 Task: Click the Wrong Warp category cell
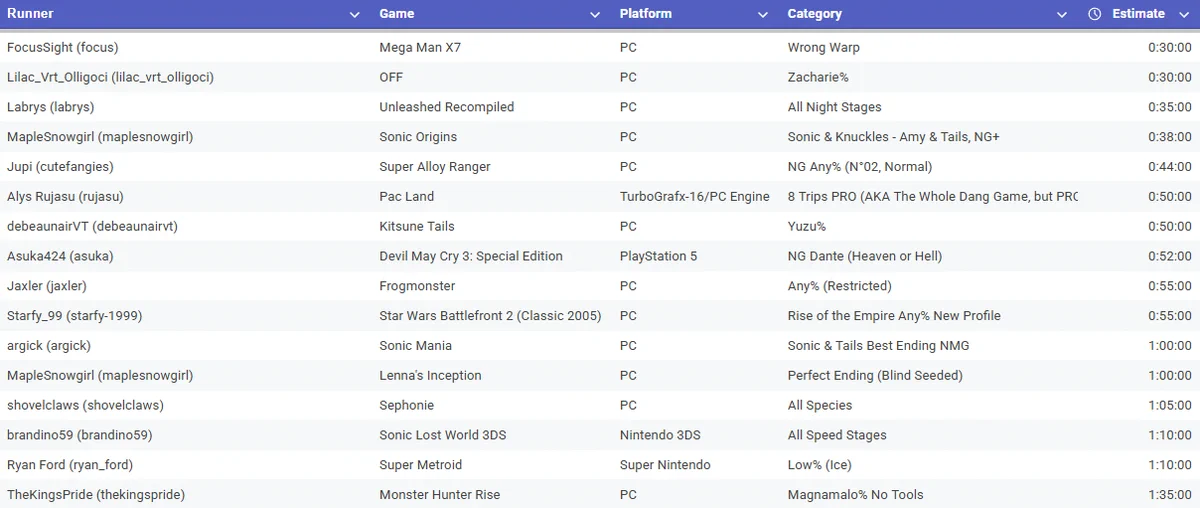(824, 47)
